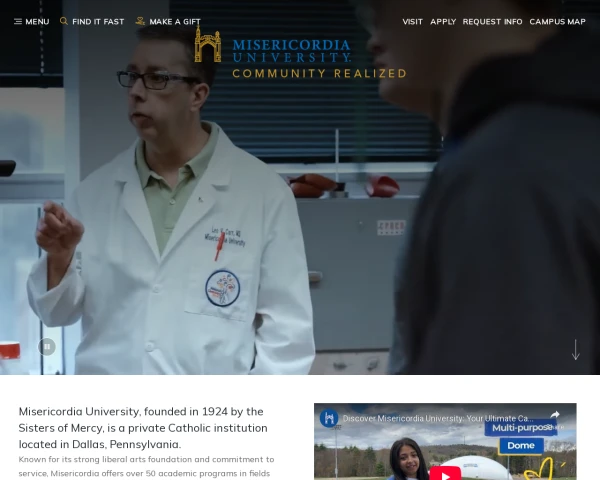600x480 pixels.
Task: Click the paragraph starting 'Misericordia University, founded in 1924'
Action: pos(143,428)
